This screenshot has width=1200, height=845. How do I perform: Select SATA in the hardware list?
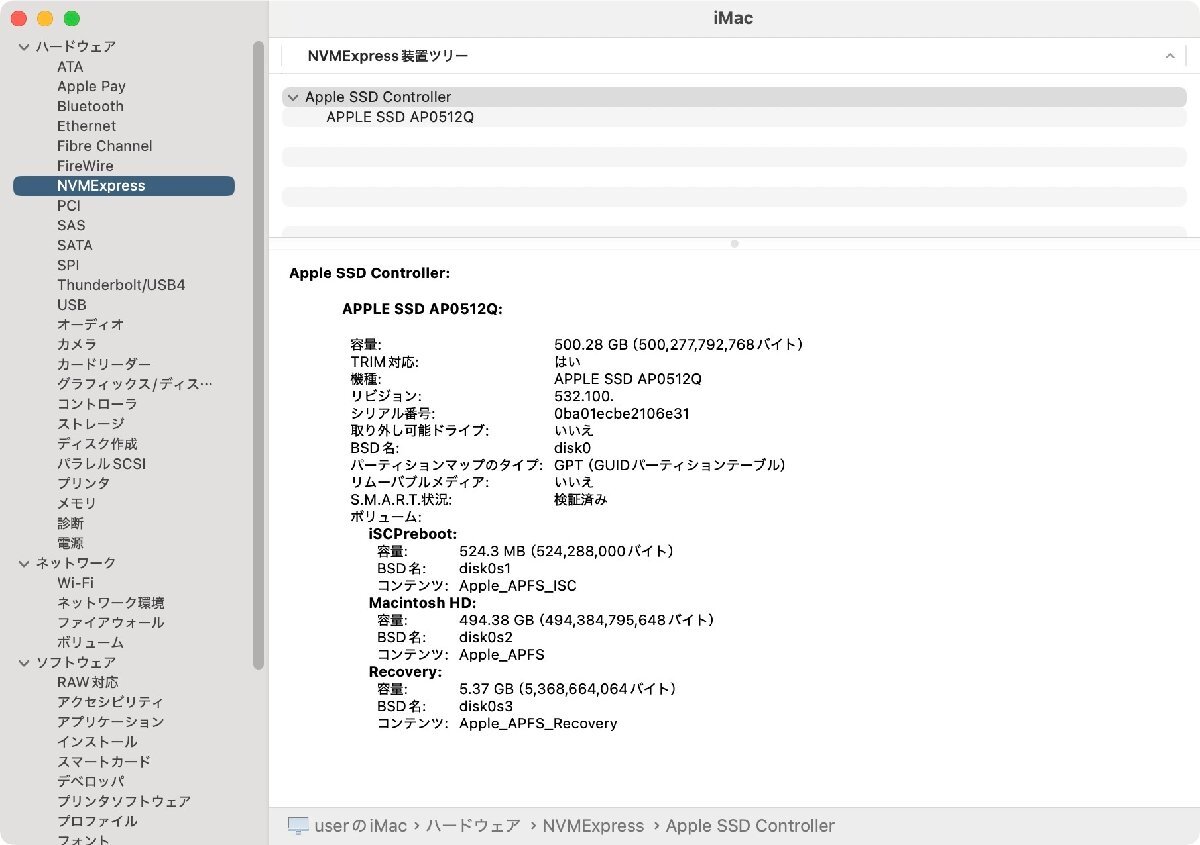pos(75,245)
